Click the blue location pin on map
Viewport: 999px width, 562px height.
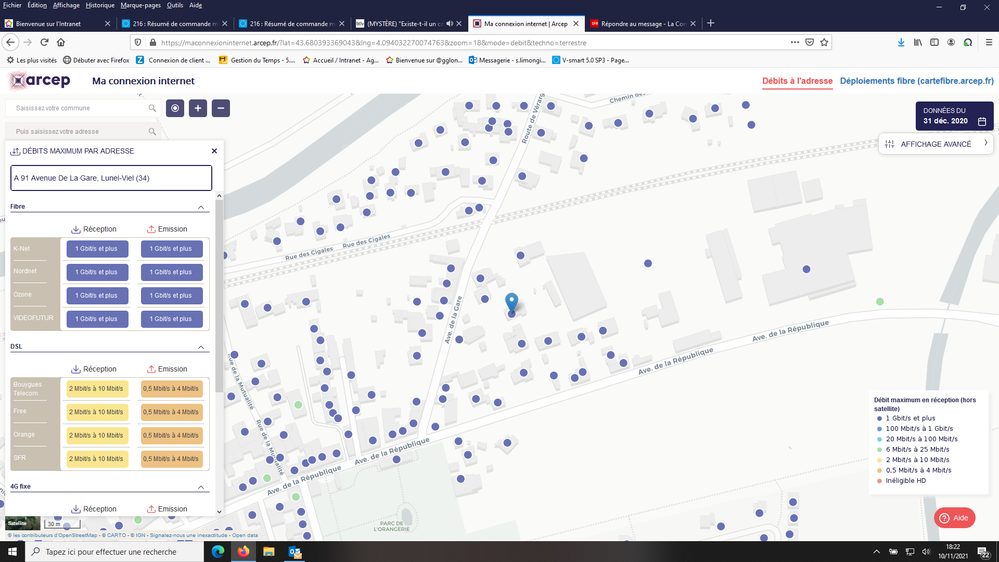coord(512,302)
